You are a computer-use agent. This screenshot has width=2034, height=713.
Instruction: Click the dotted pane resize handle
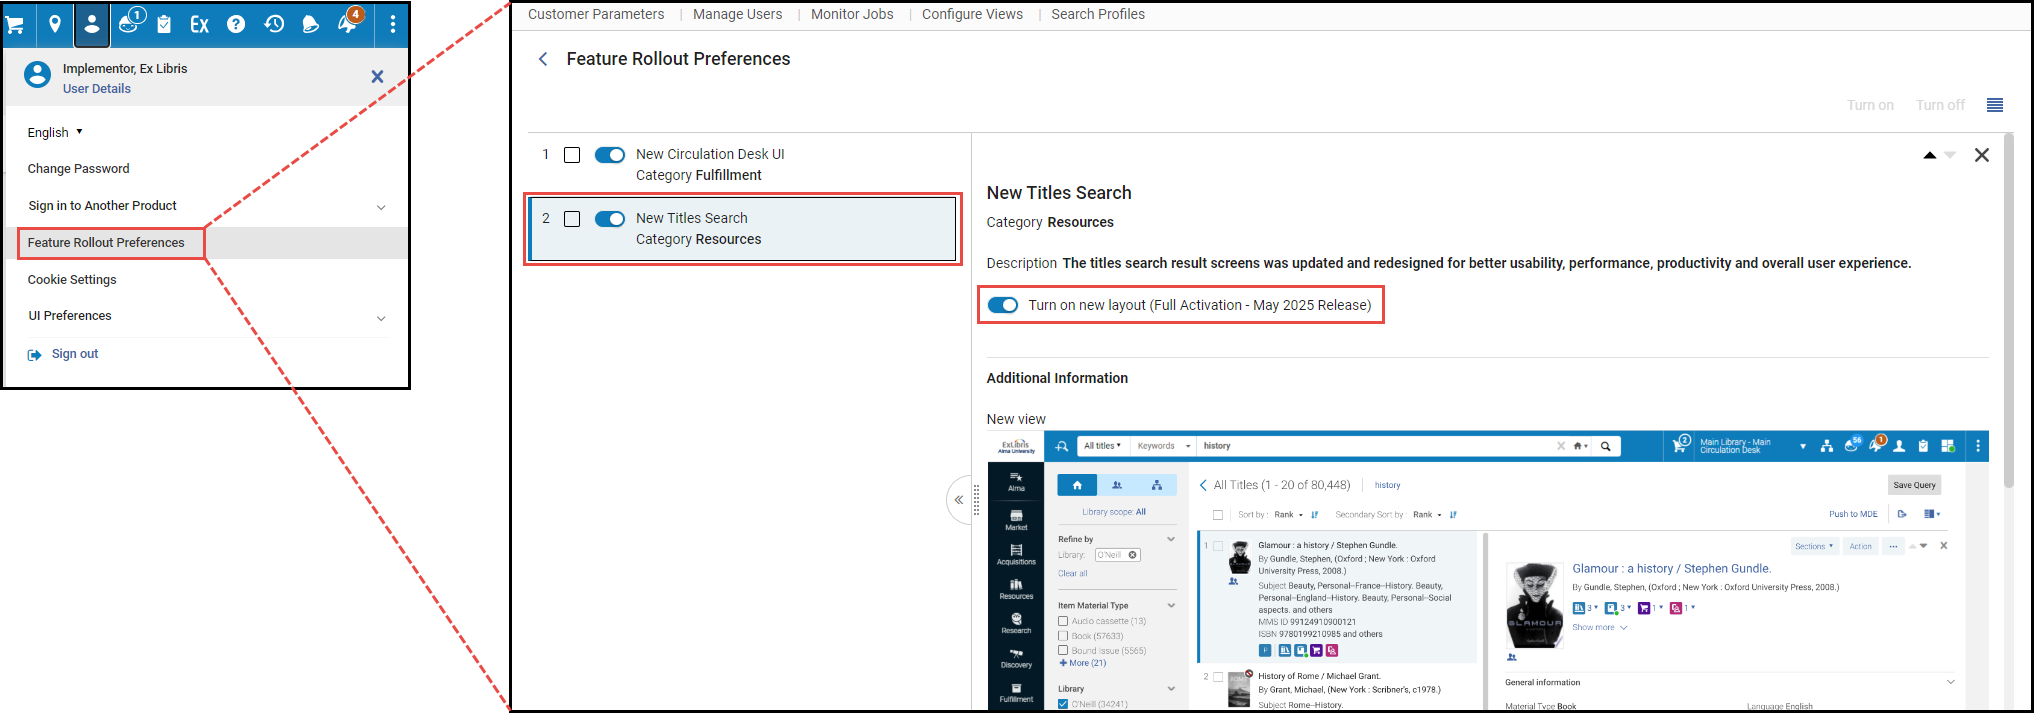(x=977, y=500)
